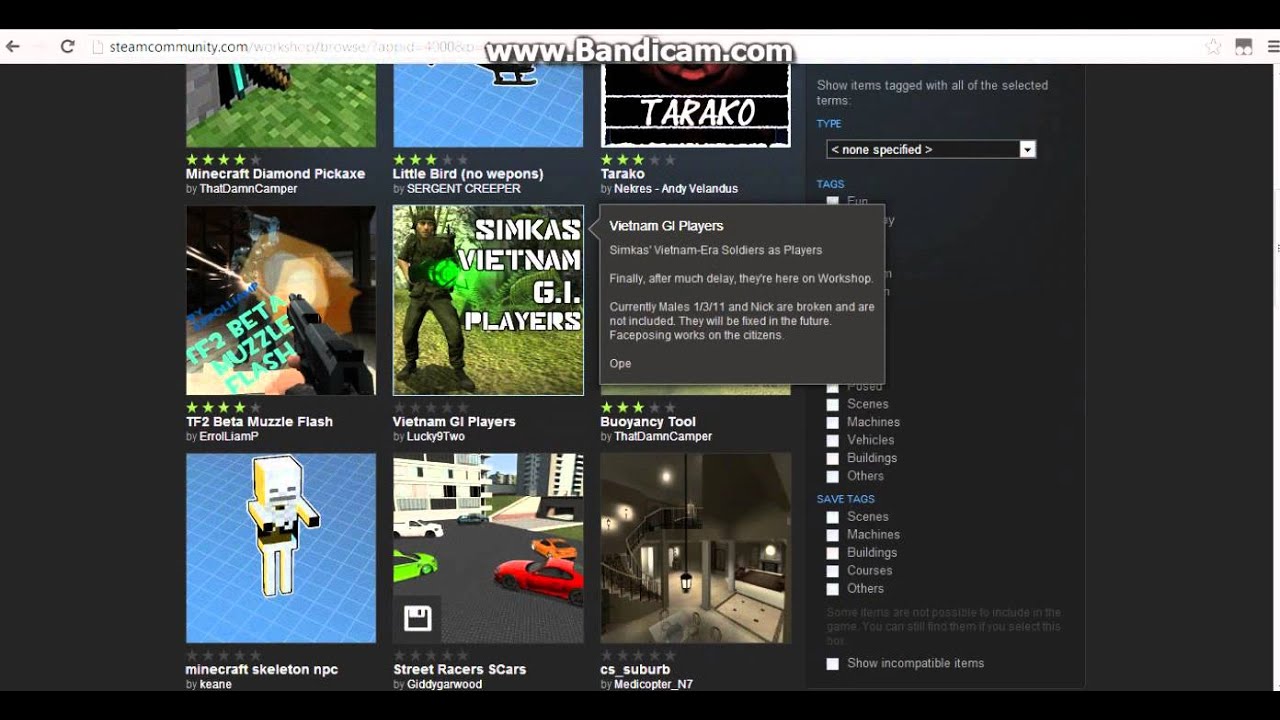Click the star rating above Tarako title
Viewport: 1280px width, 720px height.
click(x=638, y=159)
